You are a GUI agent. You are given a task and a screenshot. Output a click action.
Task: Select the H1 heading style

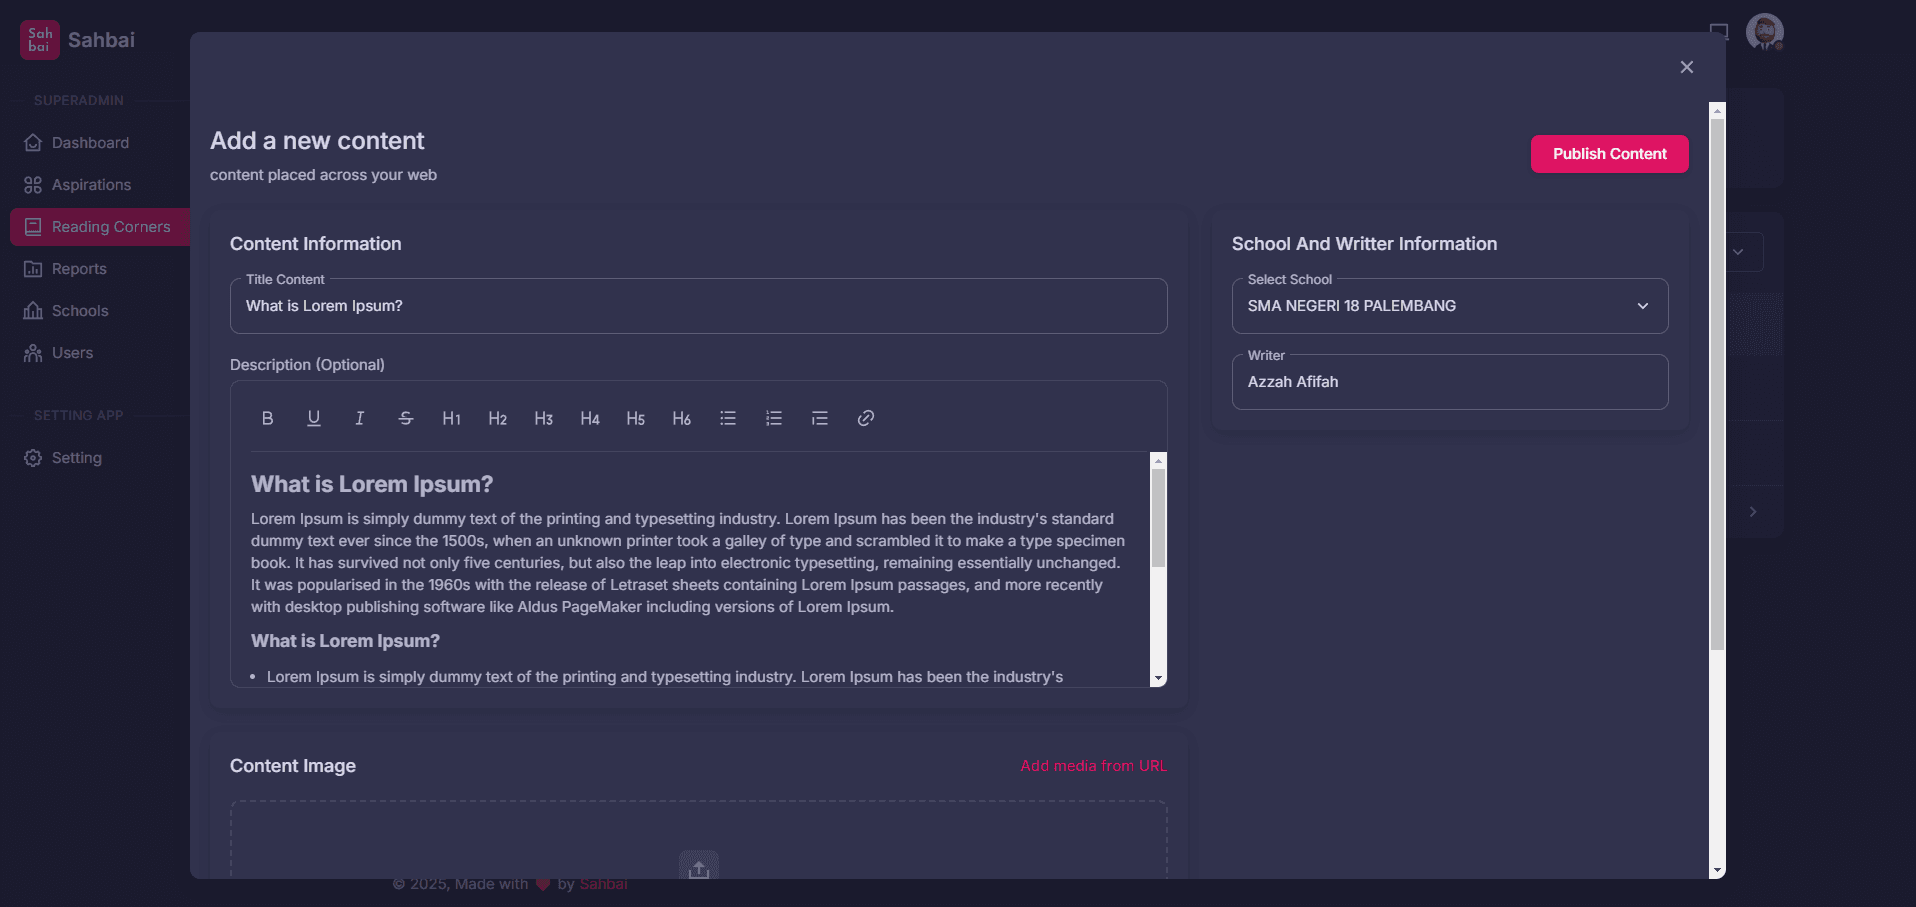pyautogui.click(x=451, y=418)
